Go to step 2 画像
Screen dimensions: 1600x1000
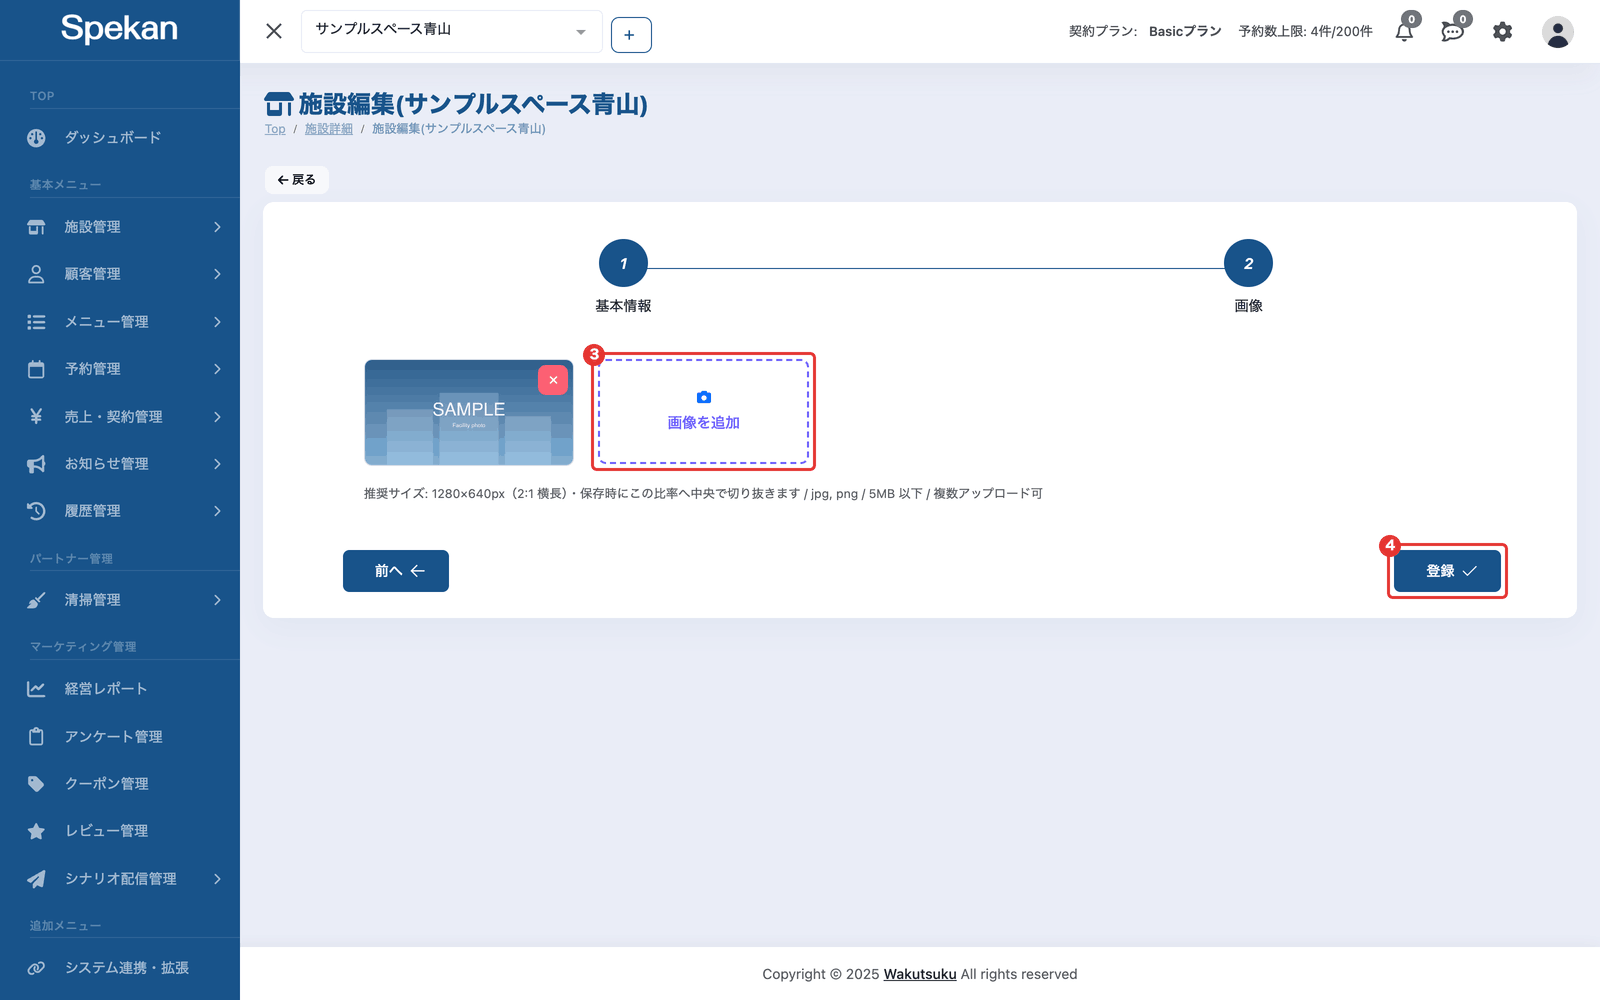click(1248, 264)
